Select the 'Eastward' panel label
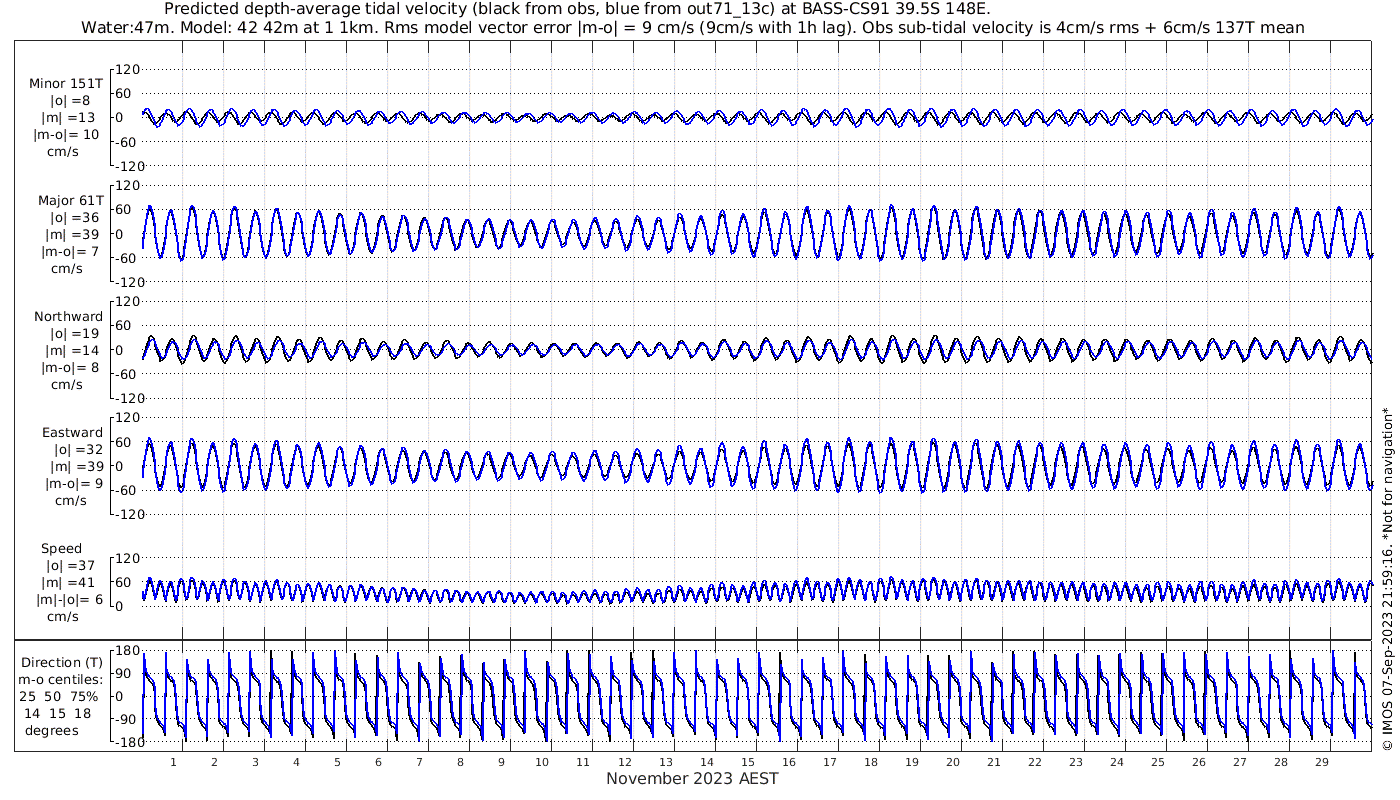The image size is (1400, 800). [72, 432]
